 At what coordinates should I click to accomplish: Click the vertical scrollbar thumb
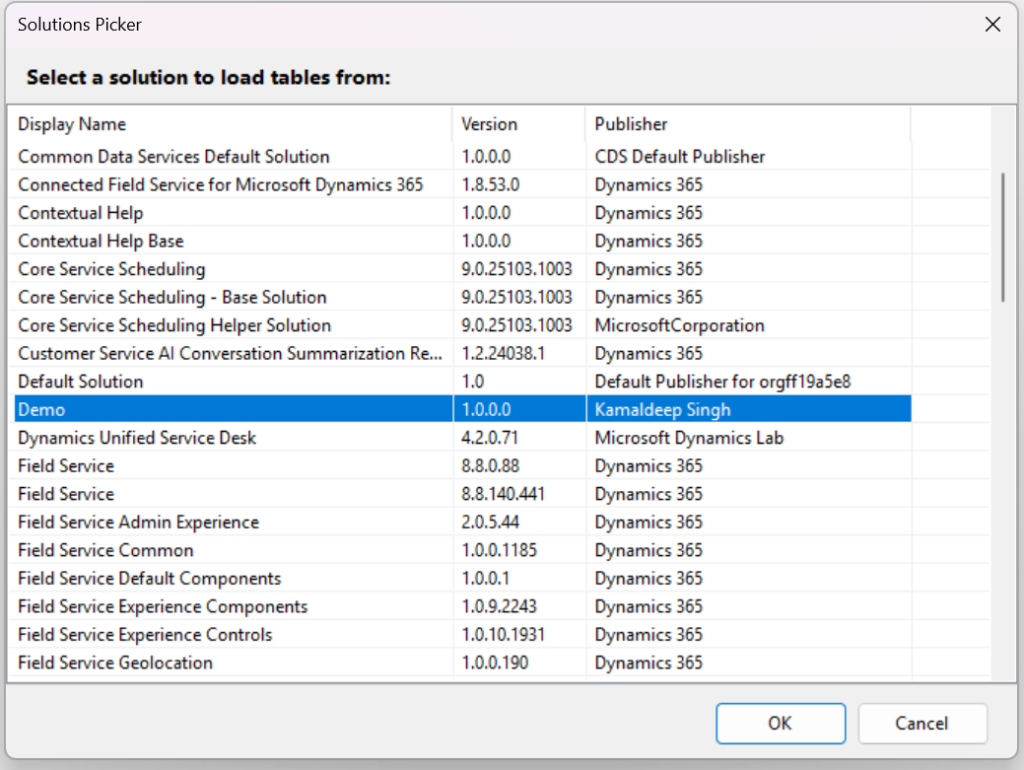(1002, 236)
